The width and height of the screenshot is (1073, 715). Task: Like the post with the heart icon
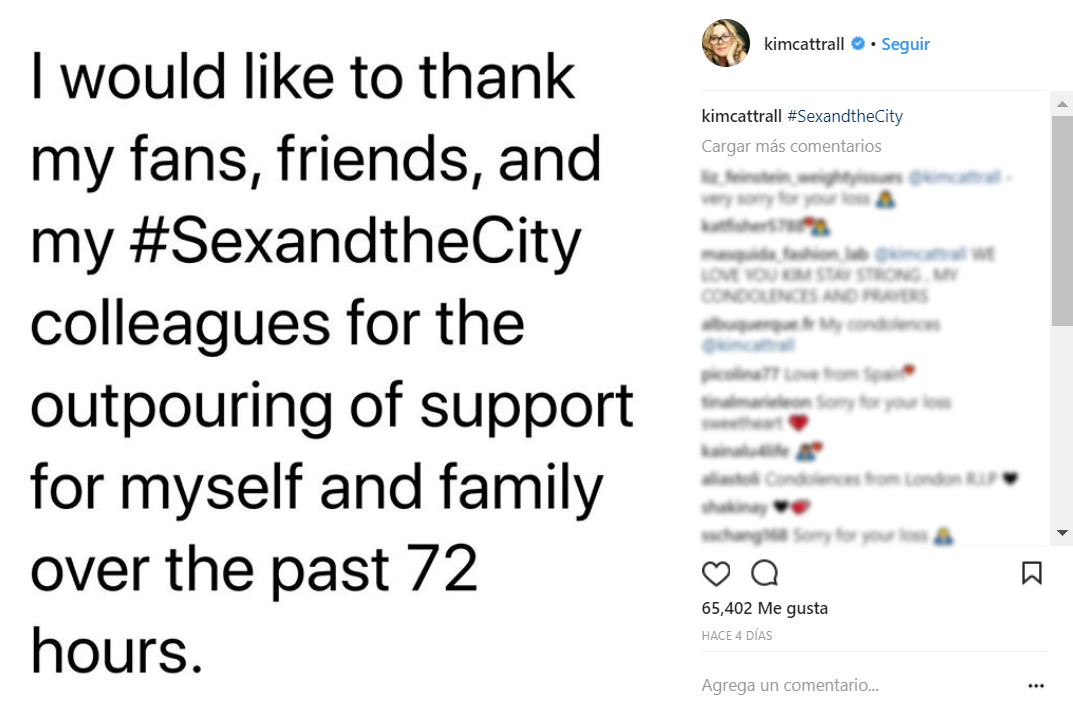(716, 573)
